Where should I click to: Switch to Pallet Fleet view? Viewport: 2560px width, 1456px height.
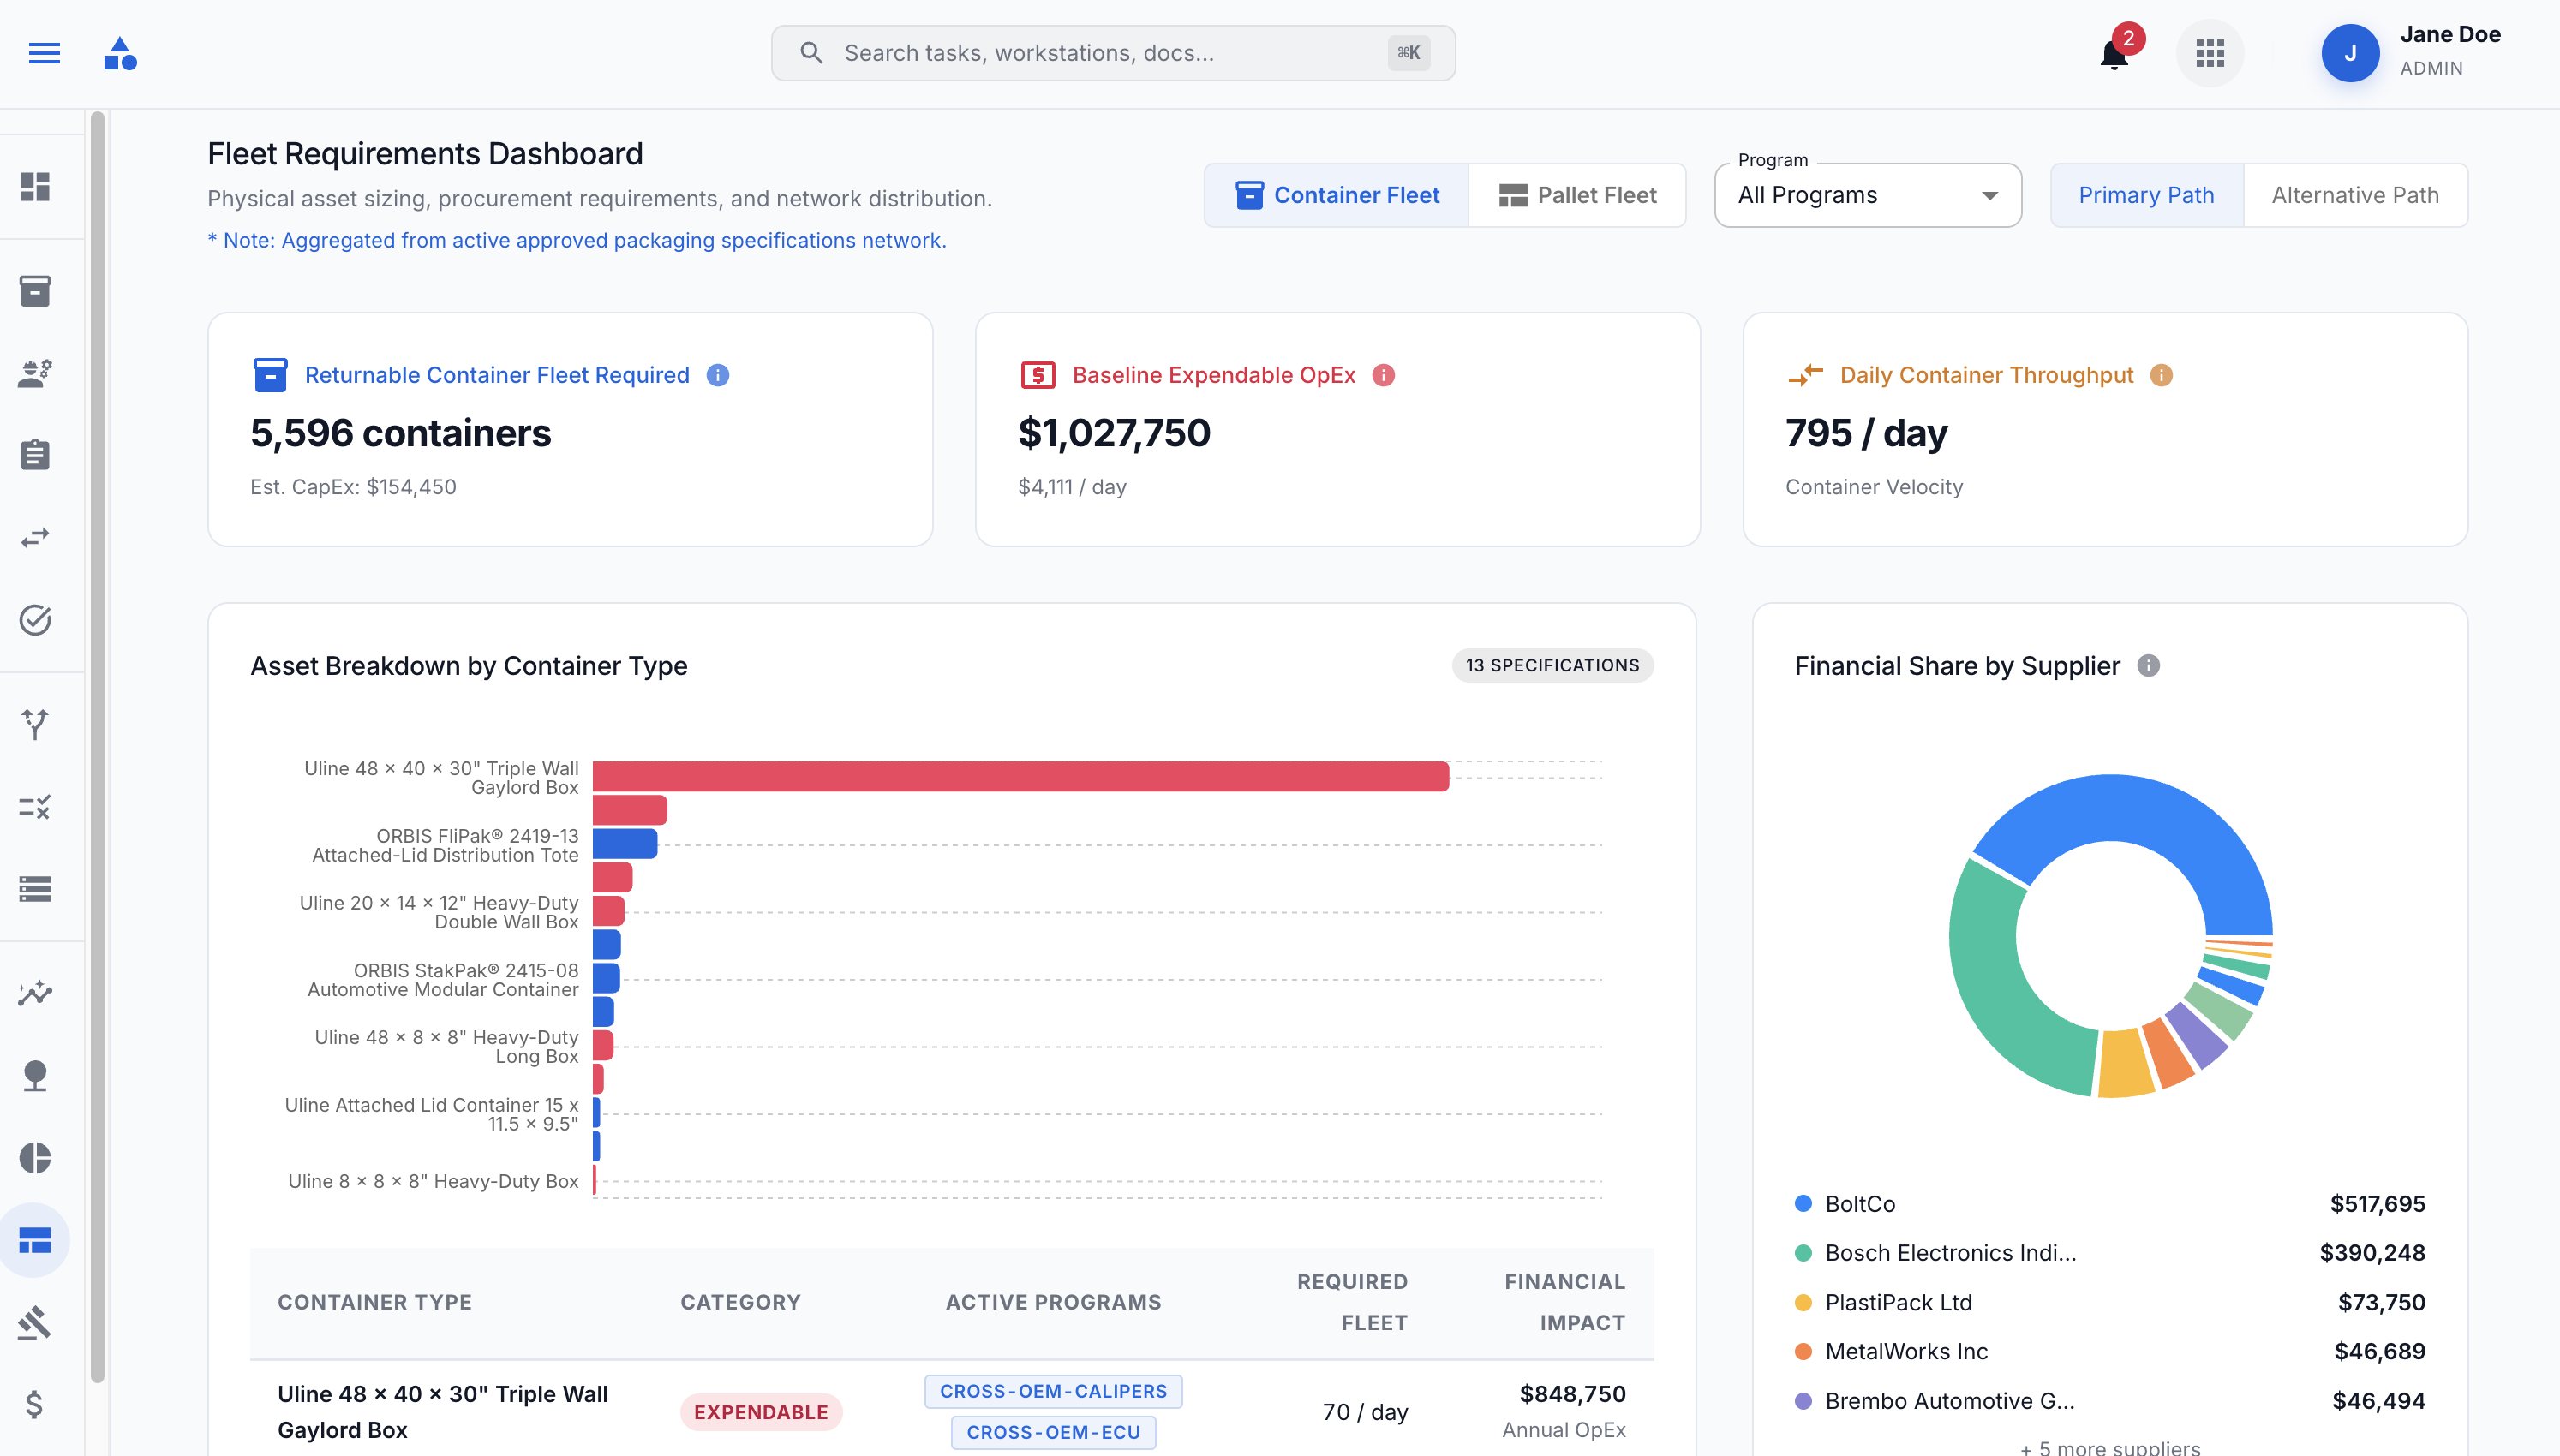(x=1577, y=195)
